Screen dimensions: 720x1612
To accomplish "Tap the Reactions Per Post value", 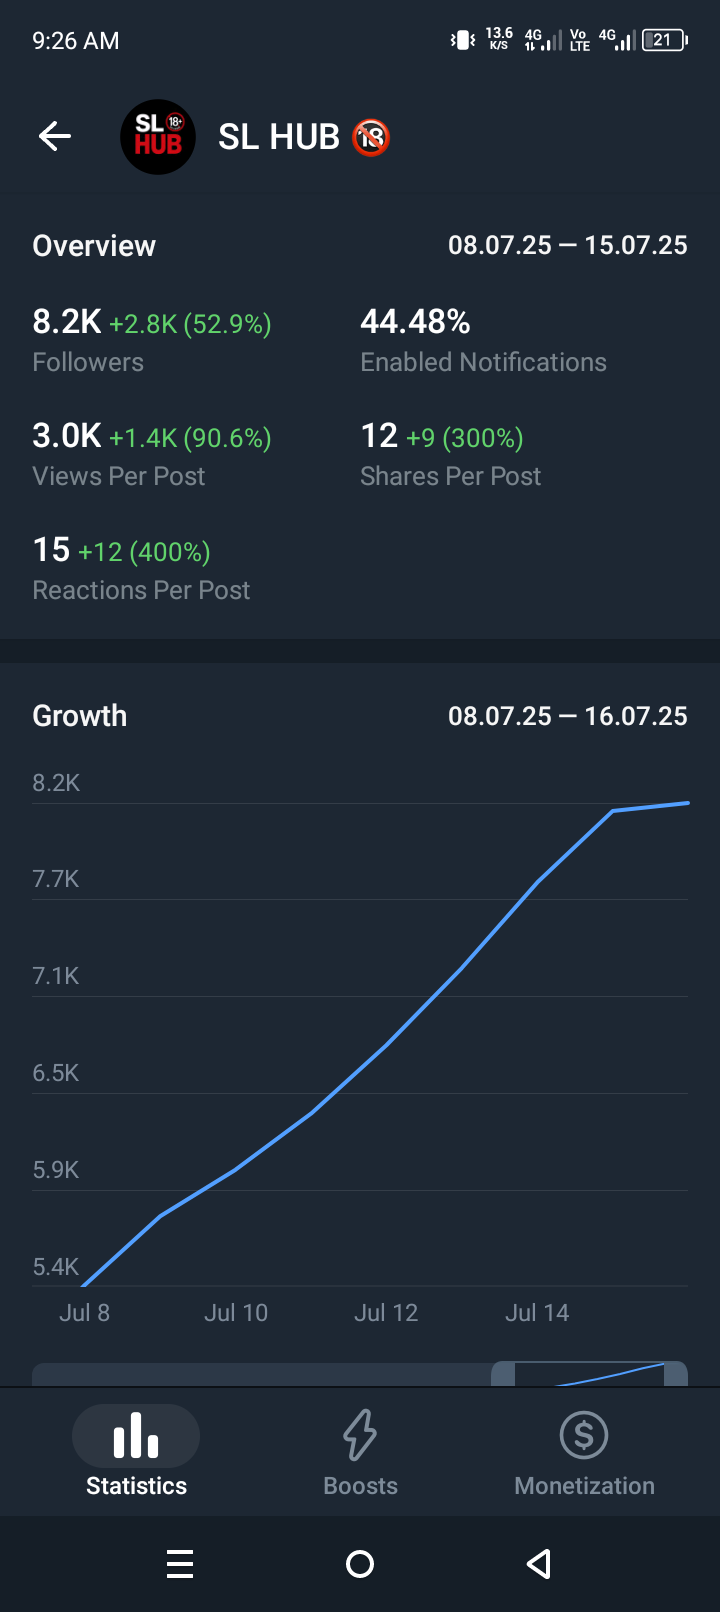I will click(52, 550).
